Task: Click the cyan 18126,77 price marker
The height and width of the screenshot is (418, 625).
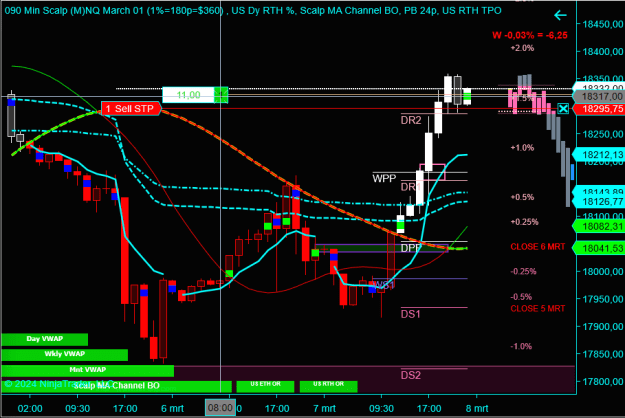Action: click(x=599, y=202)
